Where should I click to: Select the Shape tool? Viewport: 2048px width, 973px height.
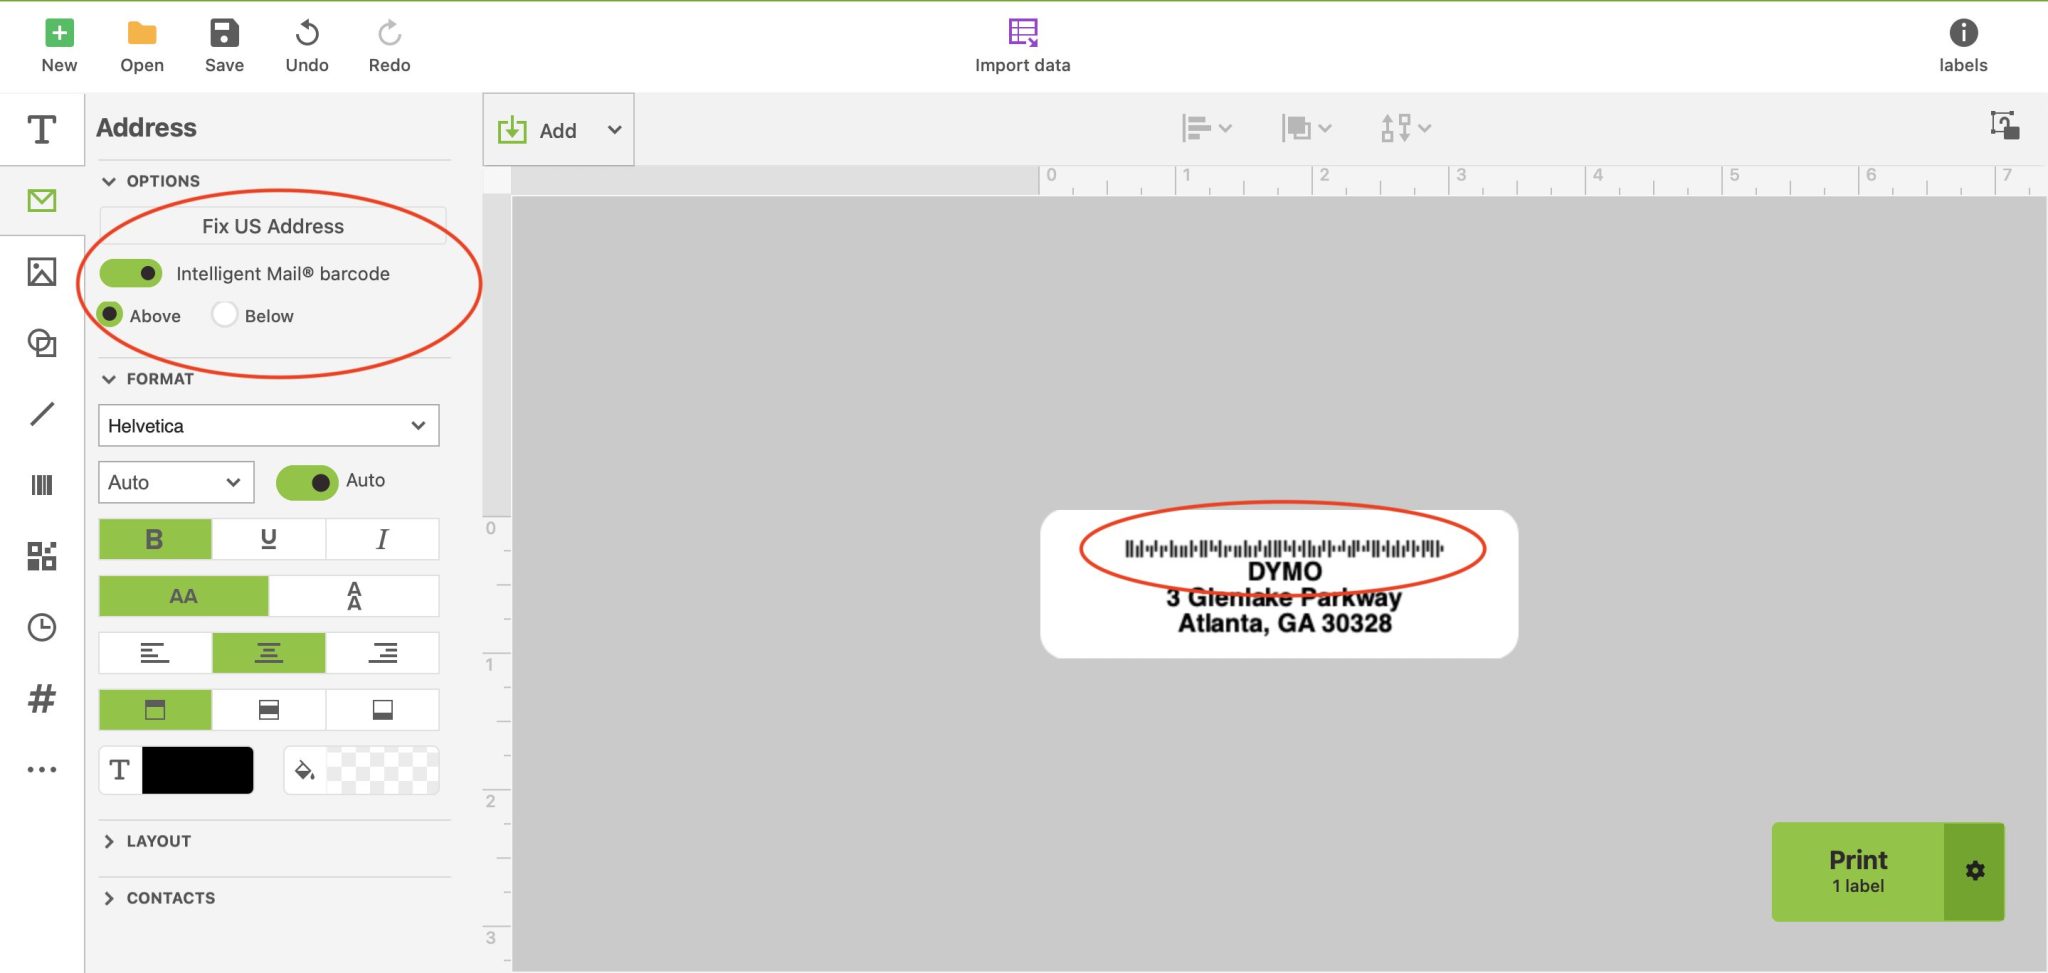click(x=41, y=343)
